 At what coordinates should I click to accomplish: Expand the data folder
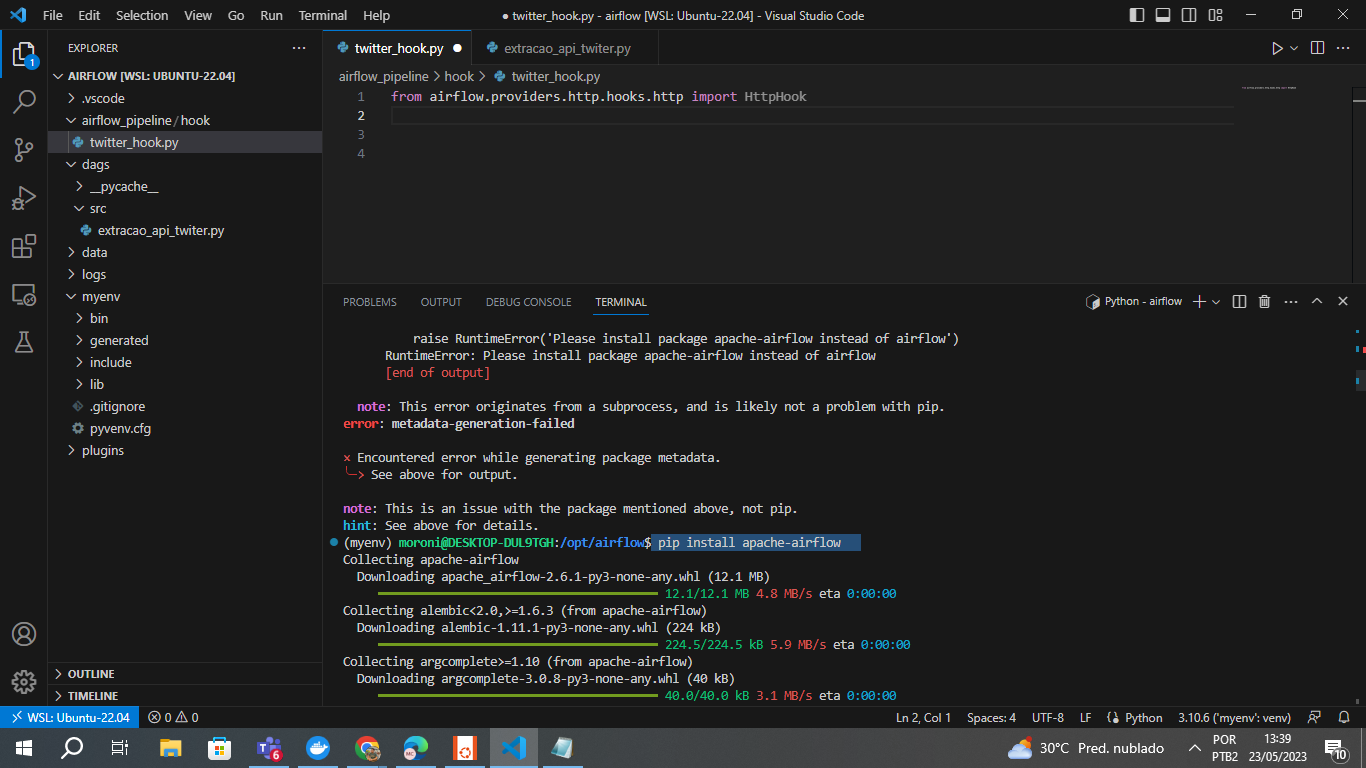click(x=185, y=252)
